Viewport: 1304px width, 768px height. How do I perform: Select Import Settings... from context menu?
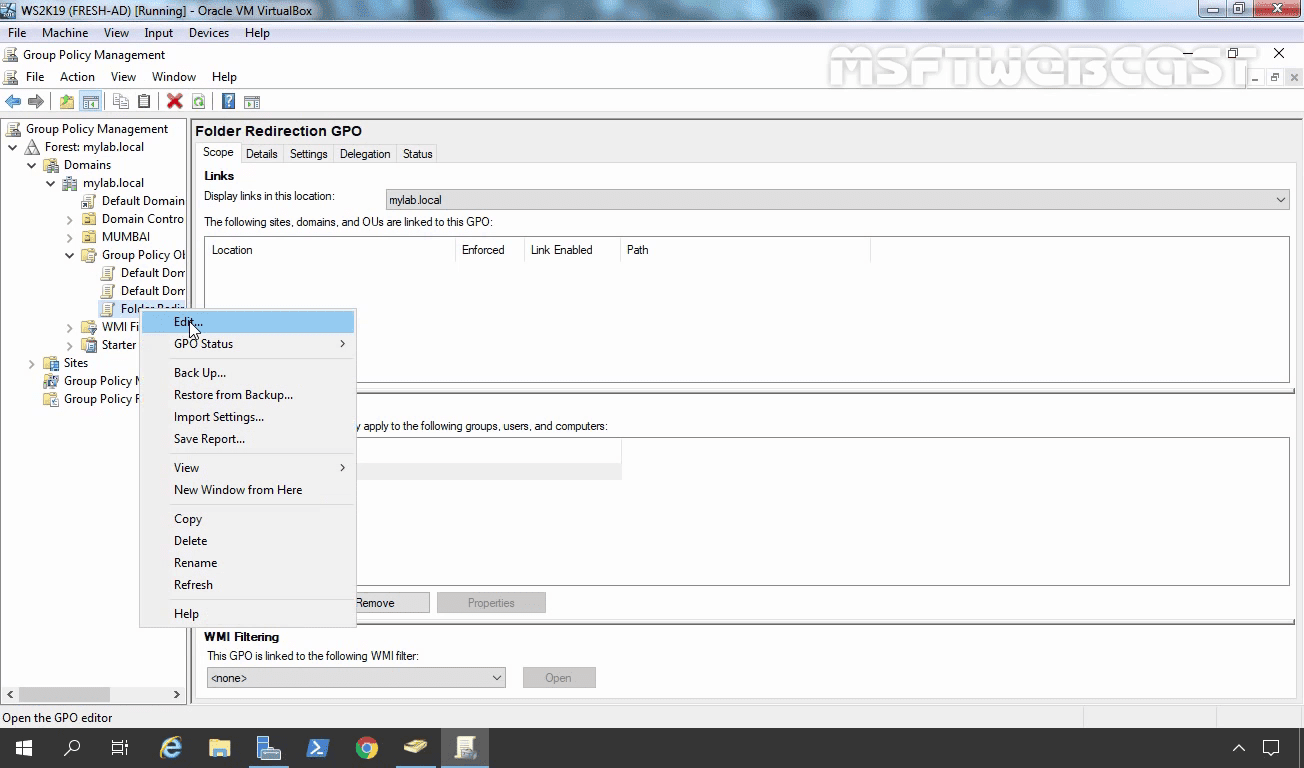(x=248, y=417)
